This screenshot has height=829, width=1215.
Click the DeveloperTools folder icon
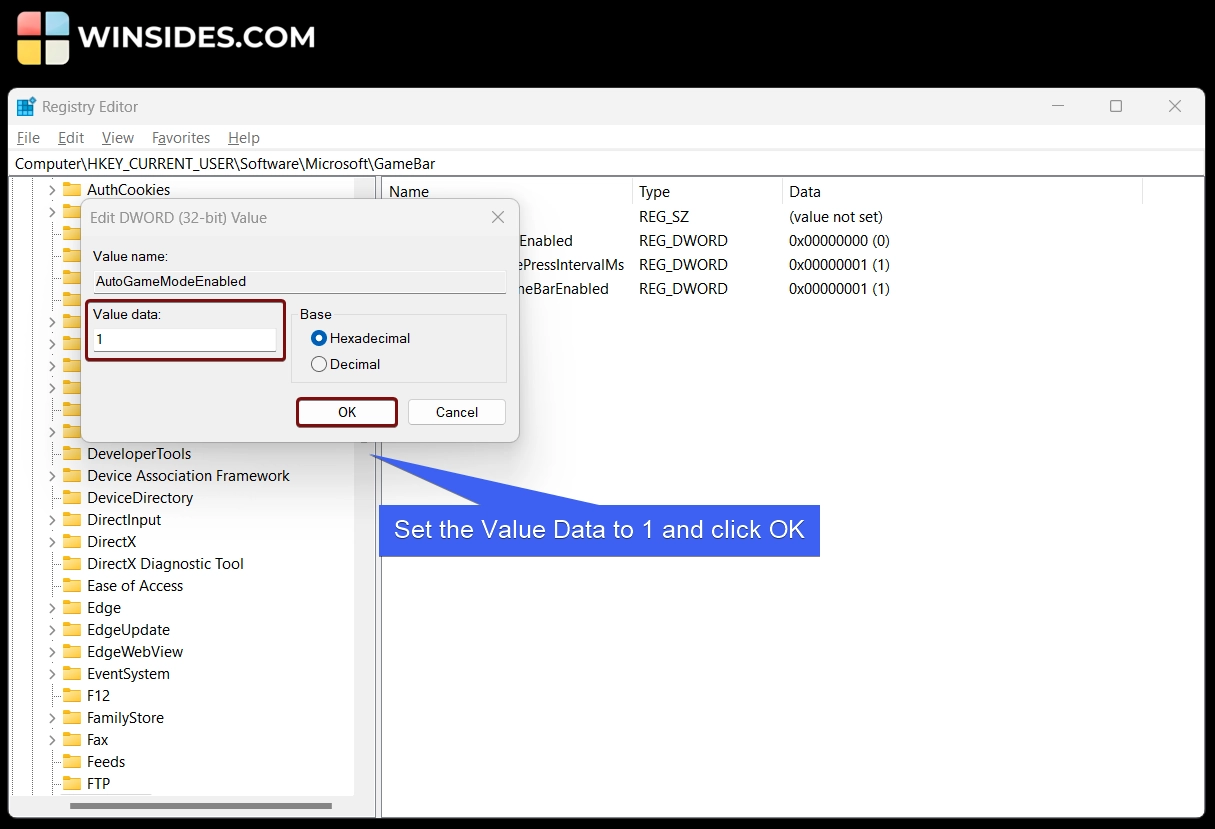pos(72,453)
